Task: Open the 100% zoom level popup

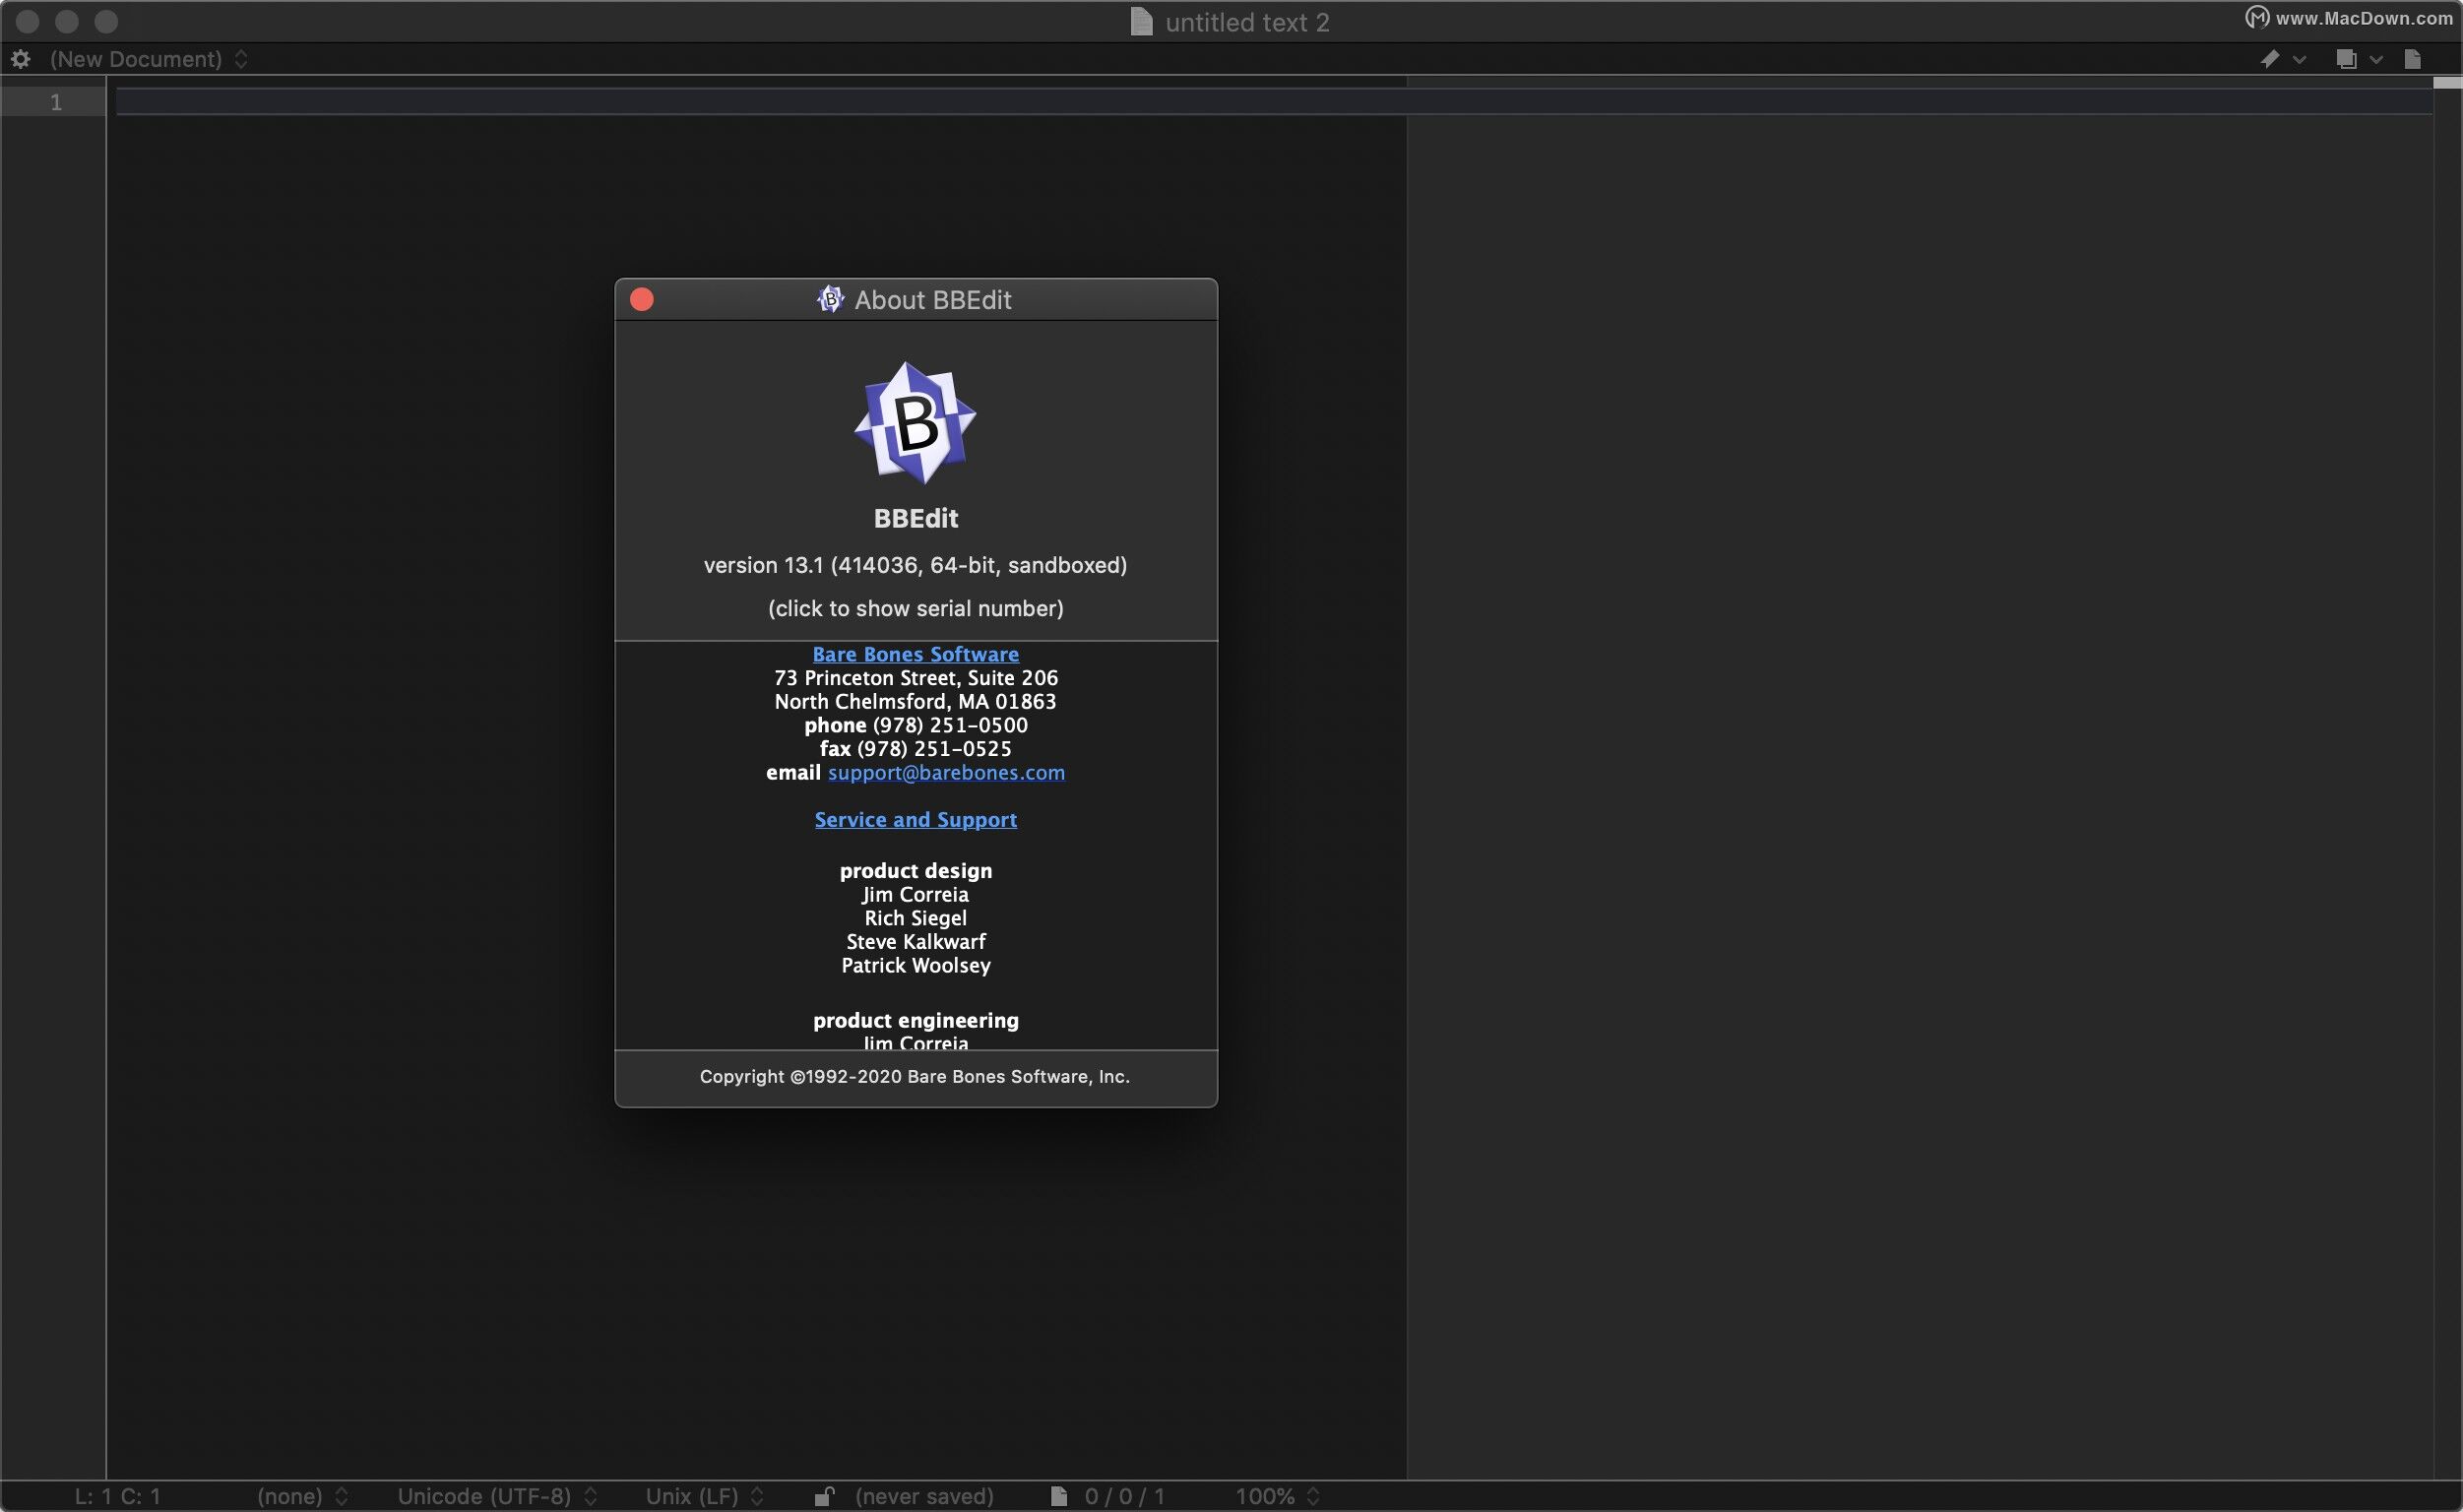Action: pyautogui.click(x=1277, y=1496)
